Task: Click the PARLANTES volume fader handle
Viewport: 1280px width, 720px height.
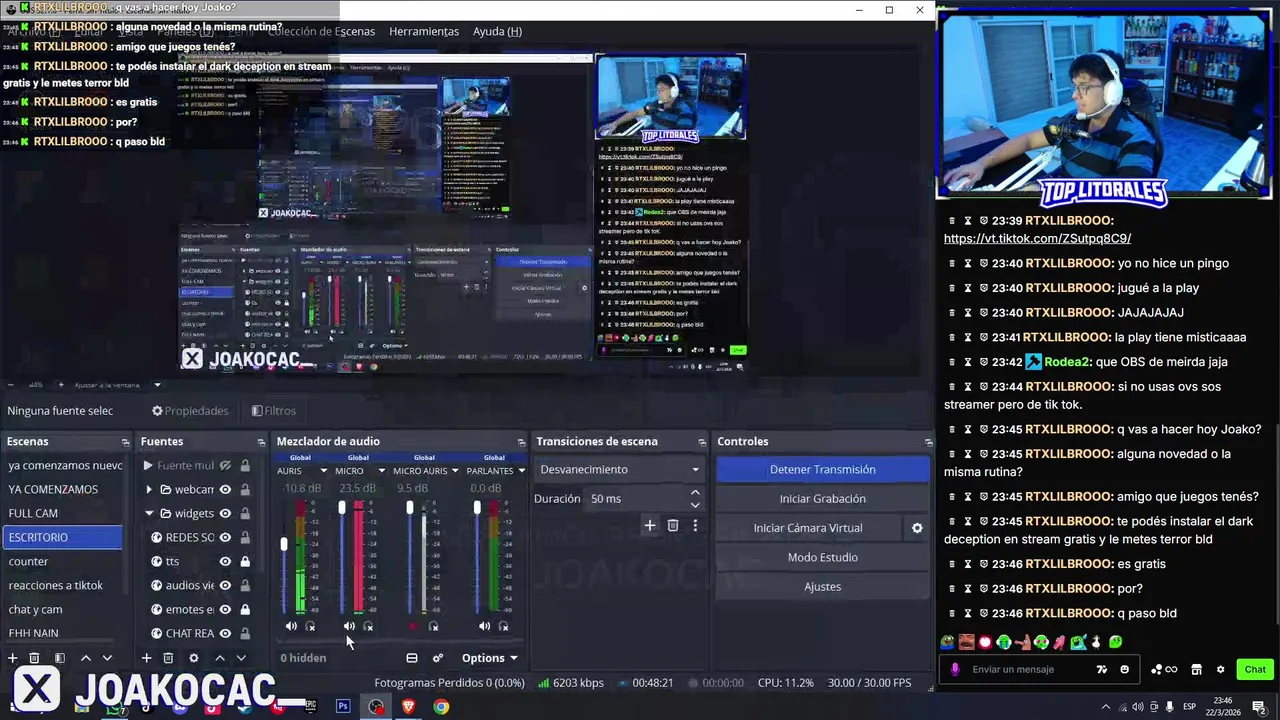Action: [x=477, y=508]
